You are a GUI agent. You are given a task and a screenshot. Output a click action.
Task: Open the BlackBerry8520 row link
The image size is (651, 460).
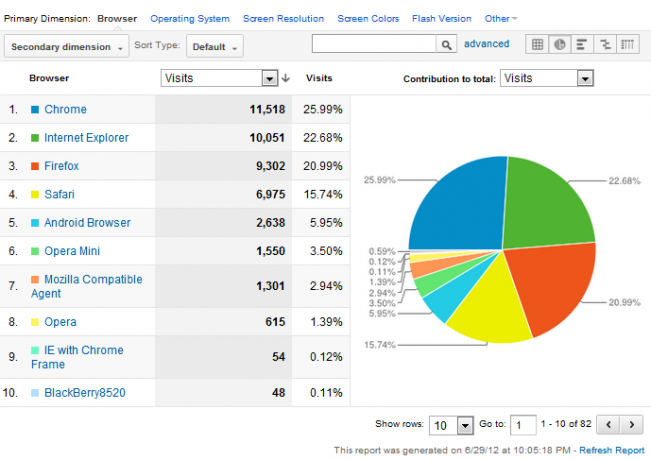click(85, 393)
